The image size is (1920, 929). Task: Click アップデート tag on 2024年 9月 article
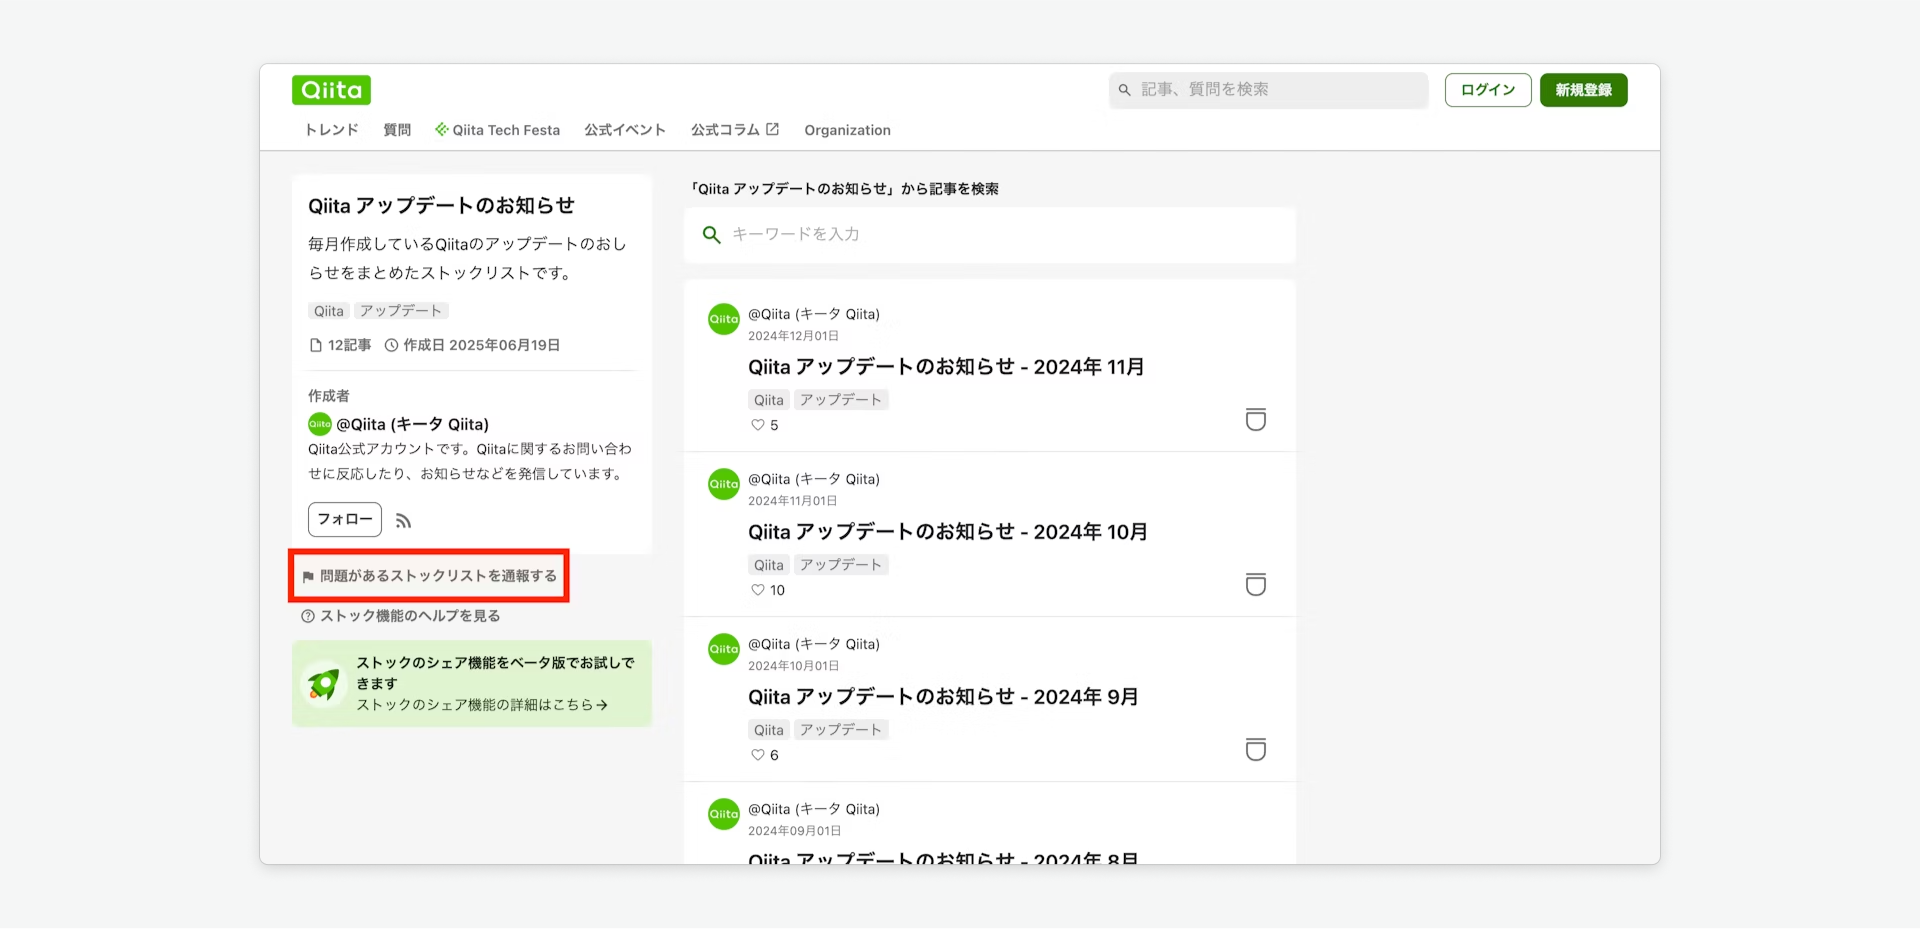click(841, 730)
